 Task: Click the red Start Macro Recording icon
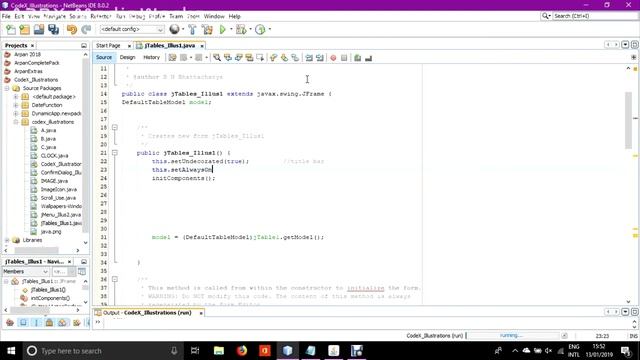333,58
